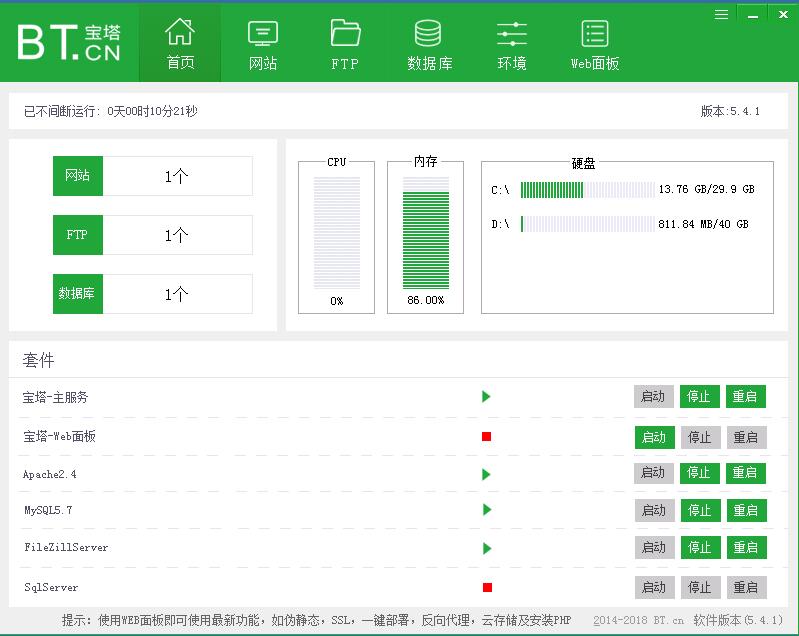
Task: Click the green 网站 count tile
Action: 78,176
